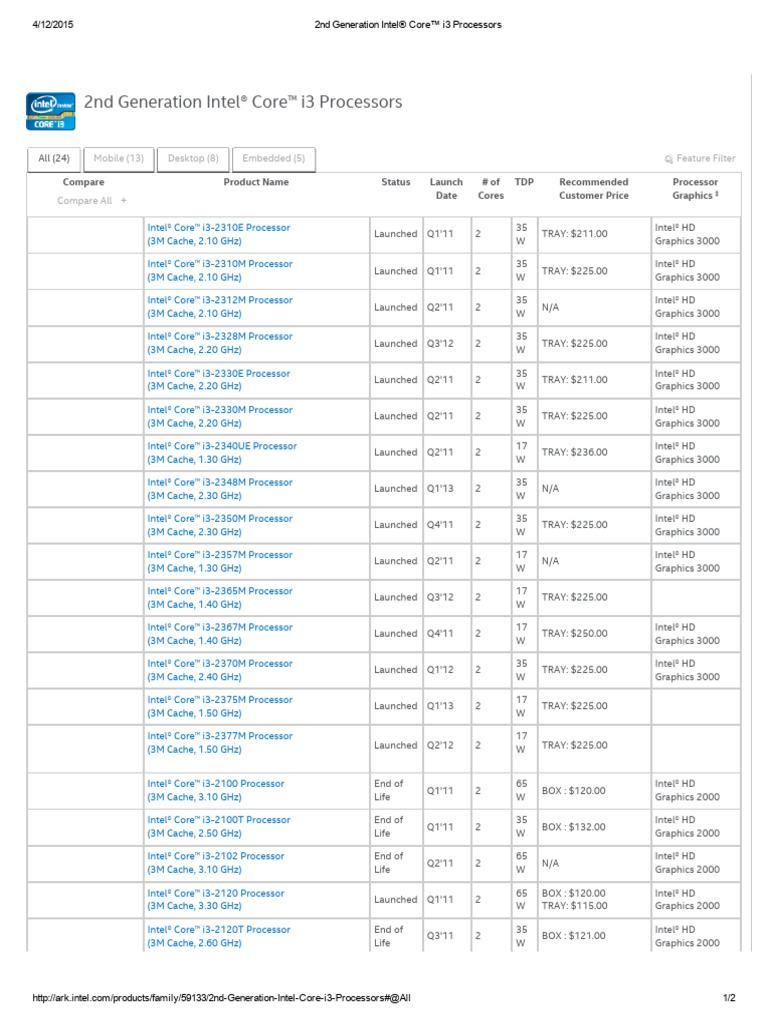The height and width of the screenshot is (1024, 768).
Task: Click the Status column header
Action: click(396, 182)
